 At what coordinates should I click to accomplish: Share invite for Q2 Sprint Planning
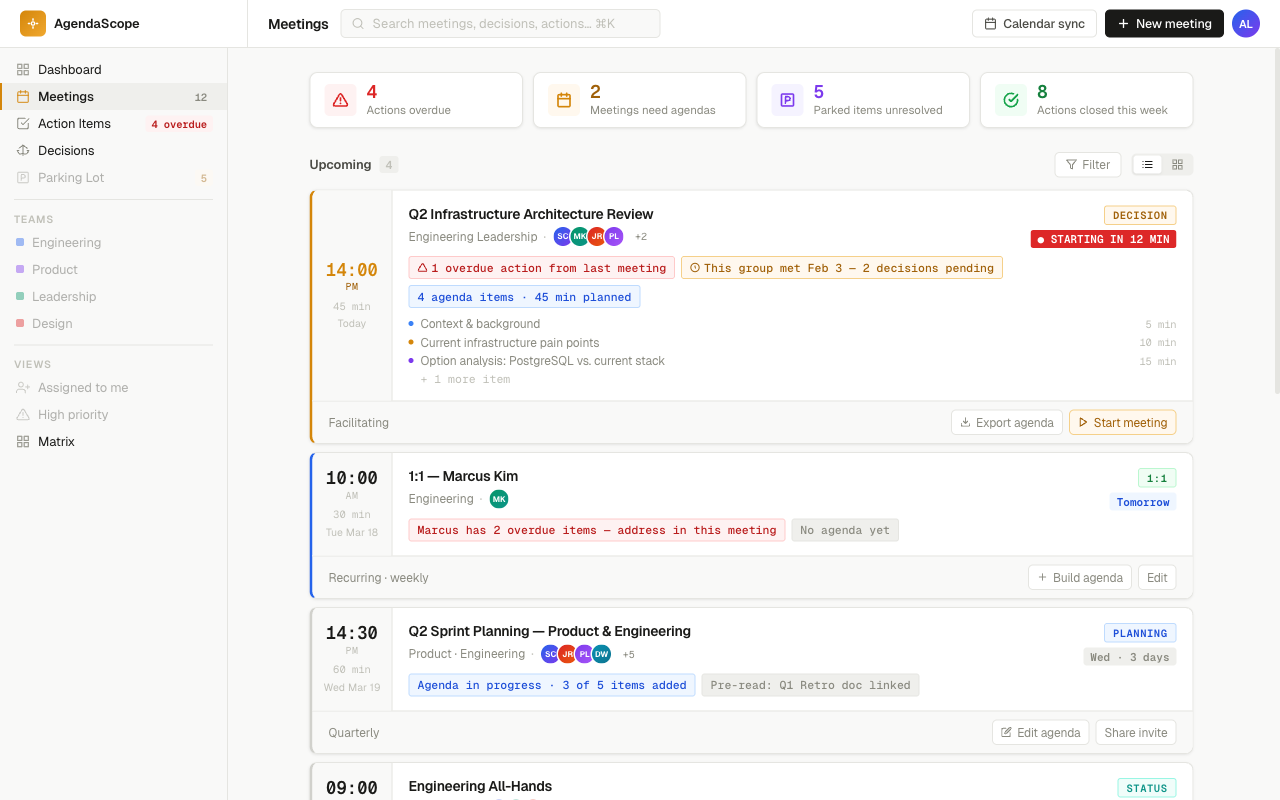click(1135, 732)
